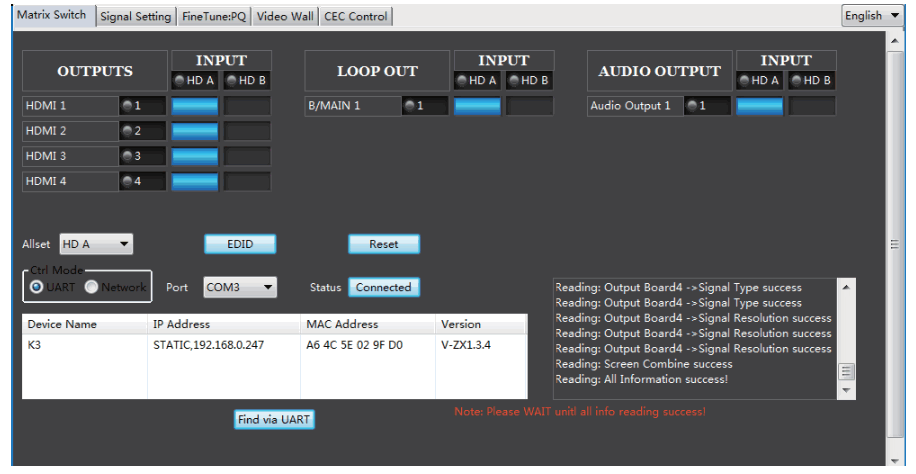Viewport: 916px width, 474px height.
Task: Click the Audio Output 1 indicator numbered 1
Action: [x=707, y=106]
